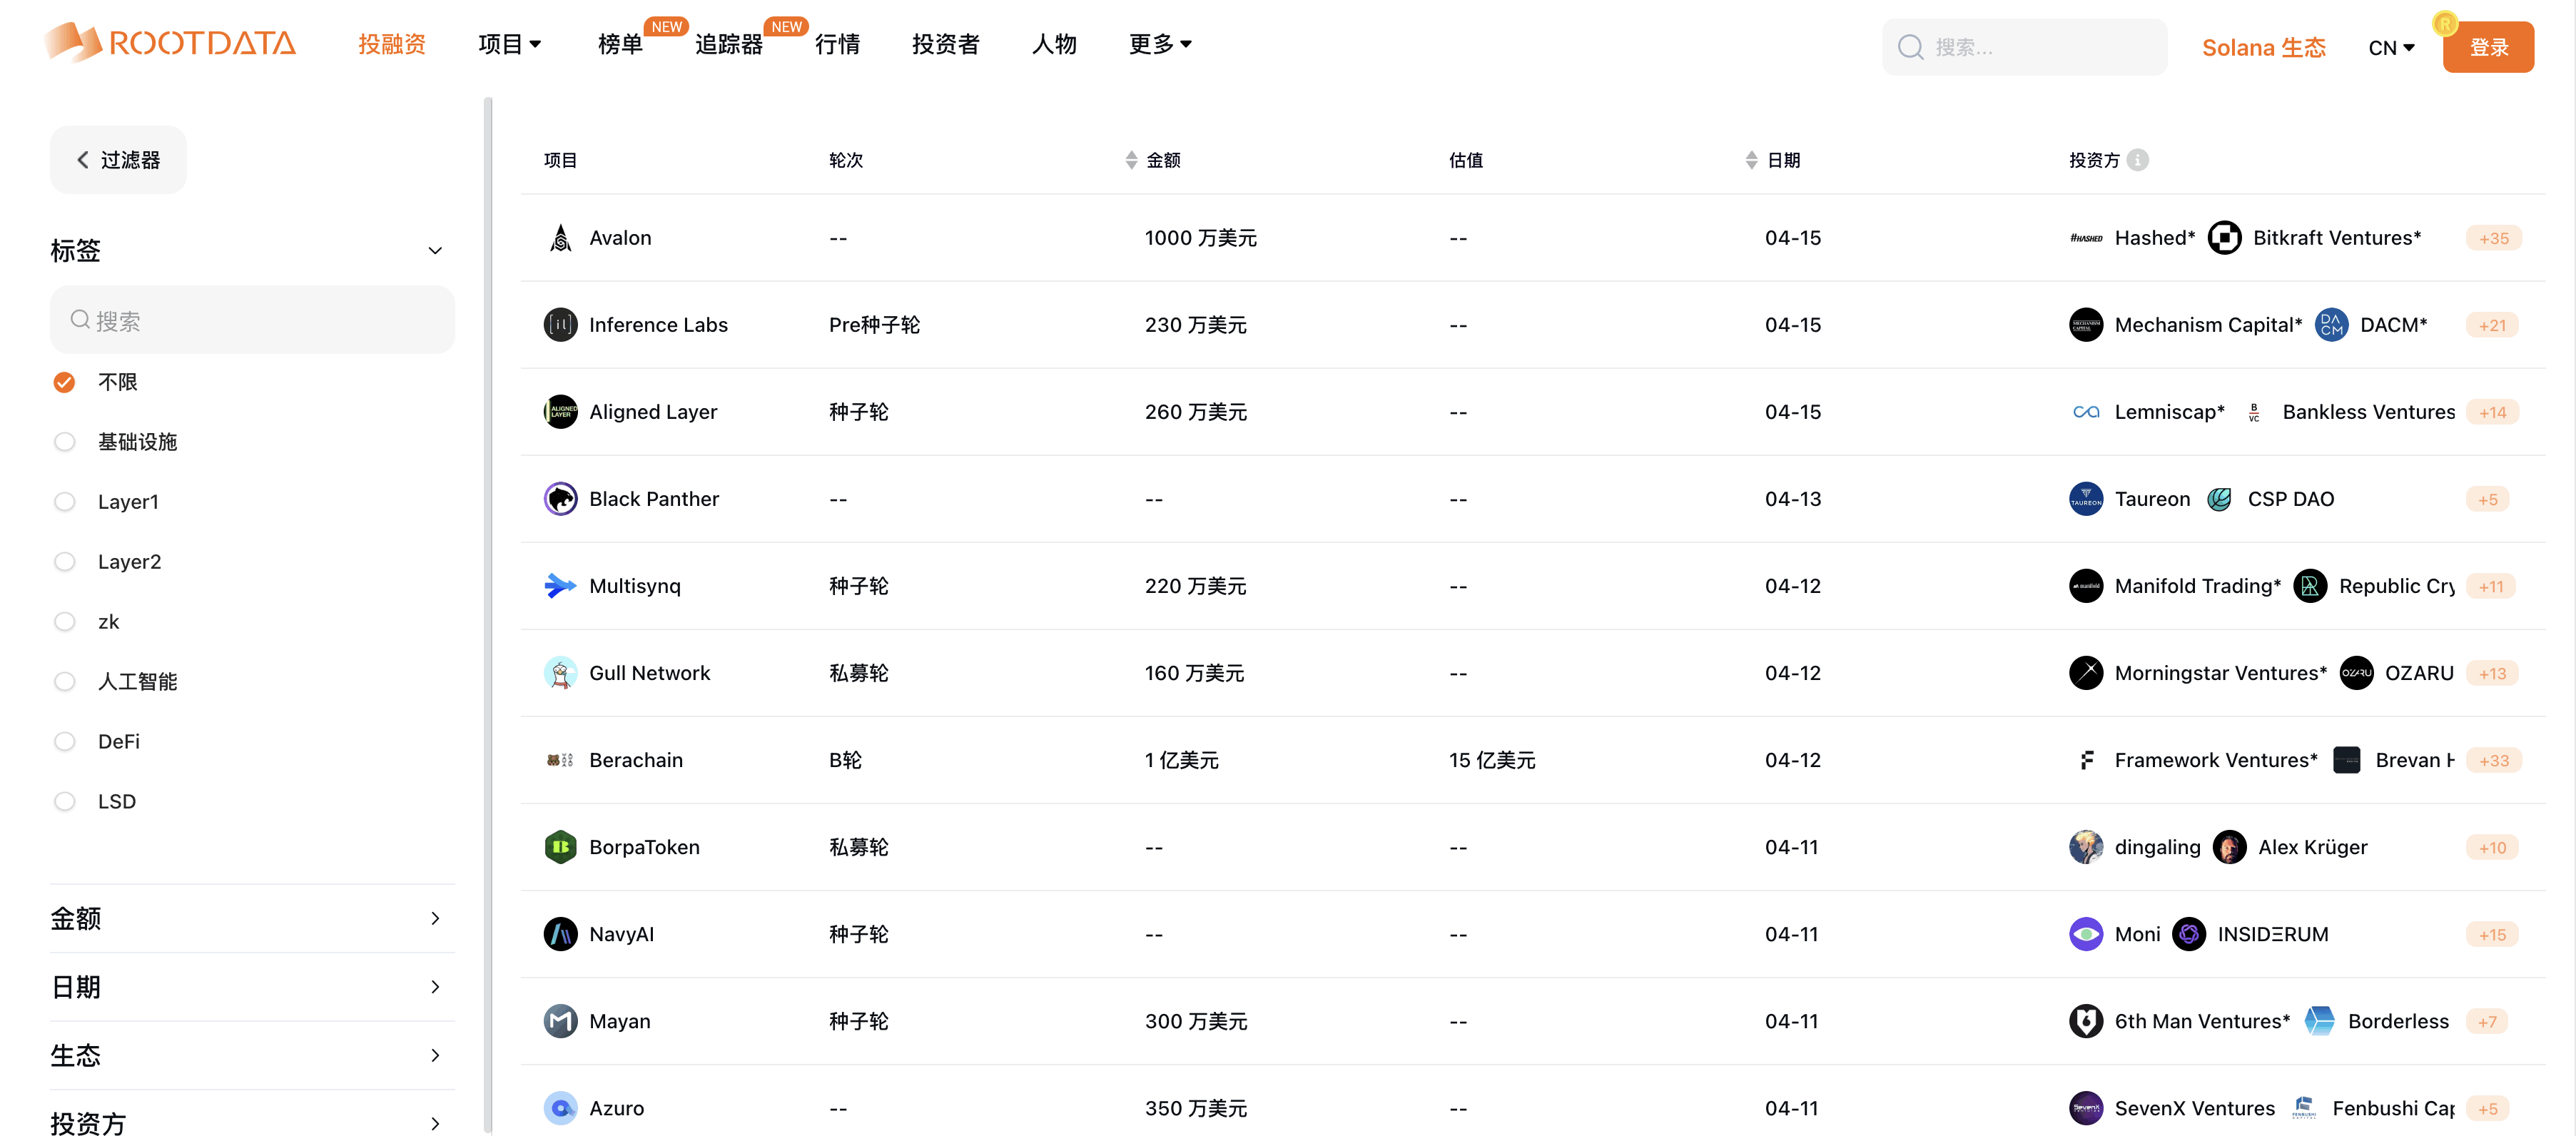Select the zk tag radio option
Screen dimensions: 2576x1136
point(64,622)
